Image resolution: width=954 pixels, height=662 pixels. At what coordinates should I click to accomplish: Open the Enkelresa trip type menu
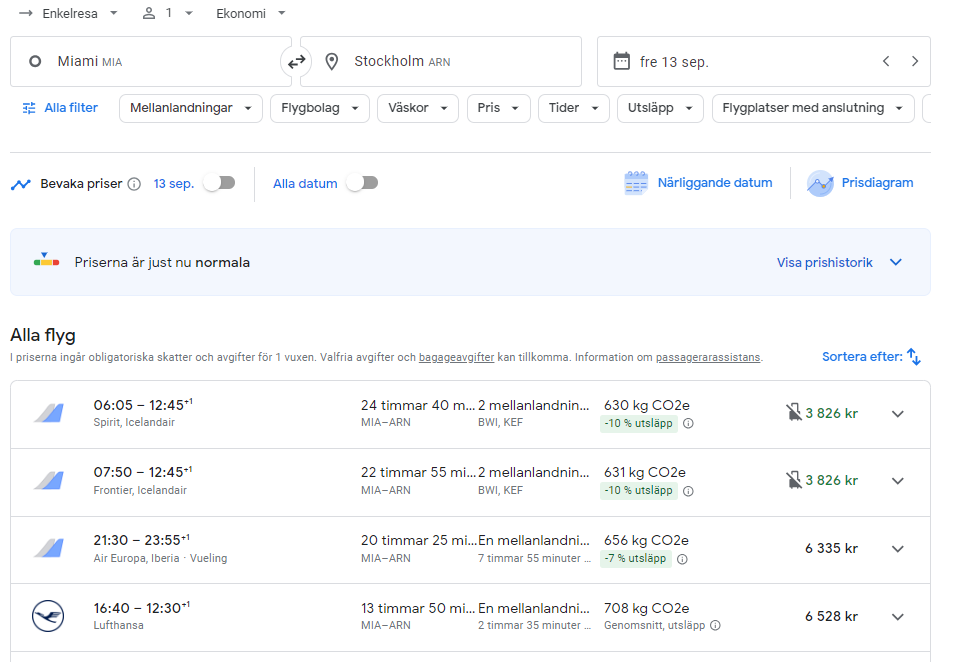68,13
